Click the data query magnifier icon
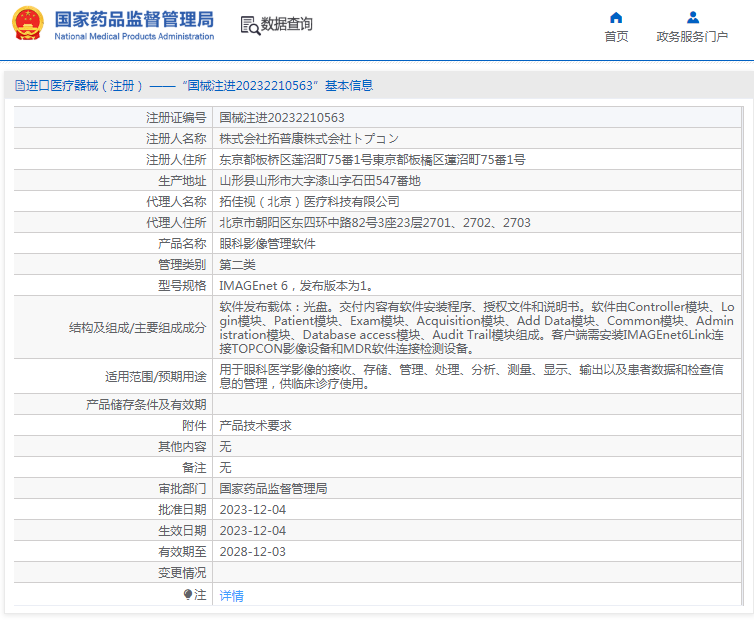 pyautogui.click(x=250, y=25)
